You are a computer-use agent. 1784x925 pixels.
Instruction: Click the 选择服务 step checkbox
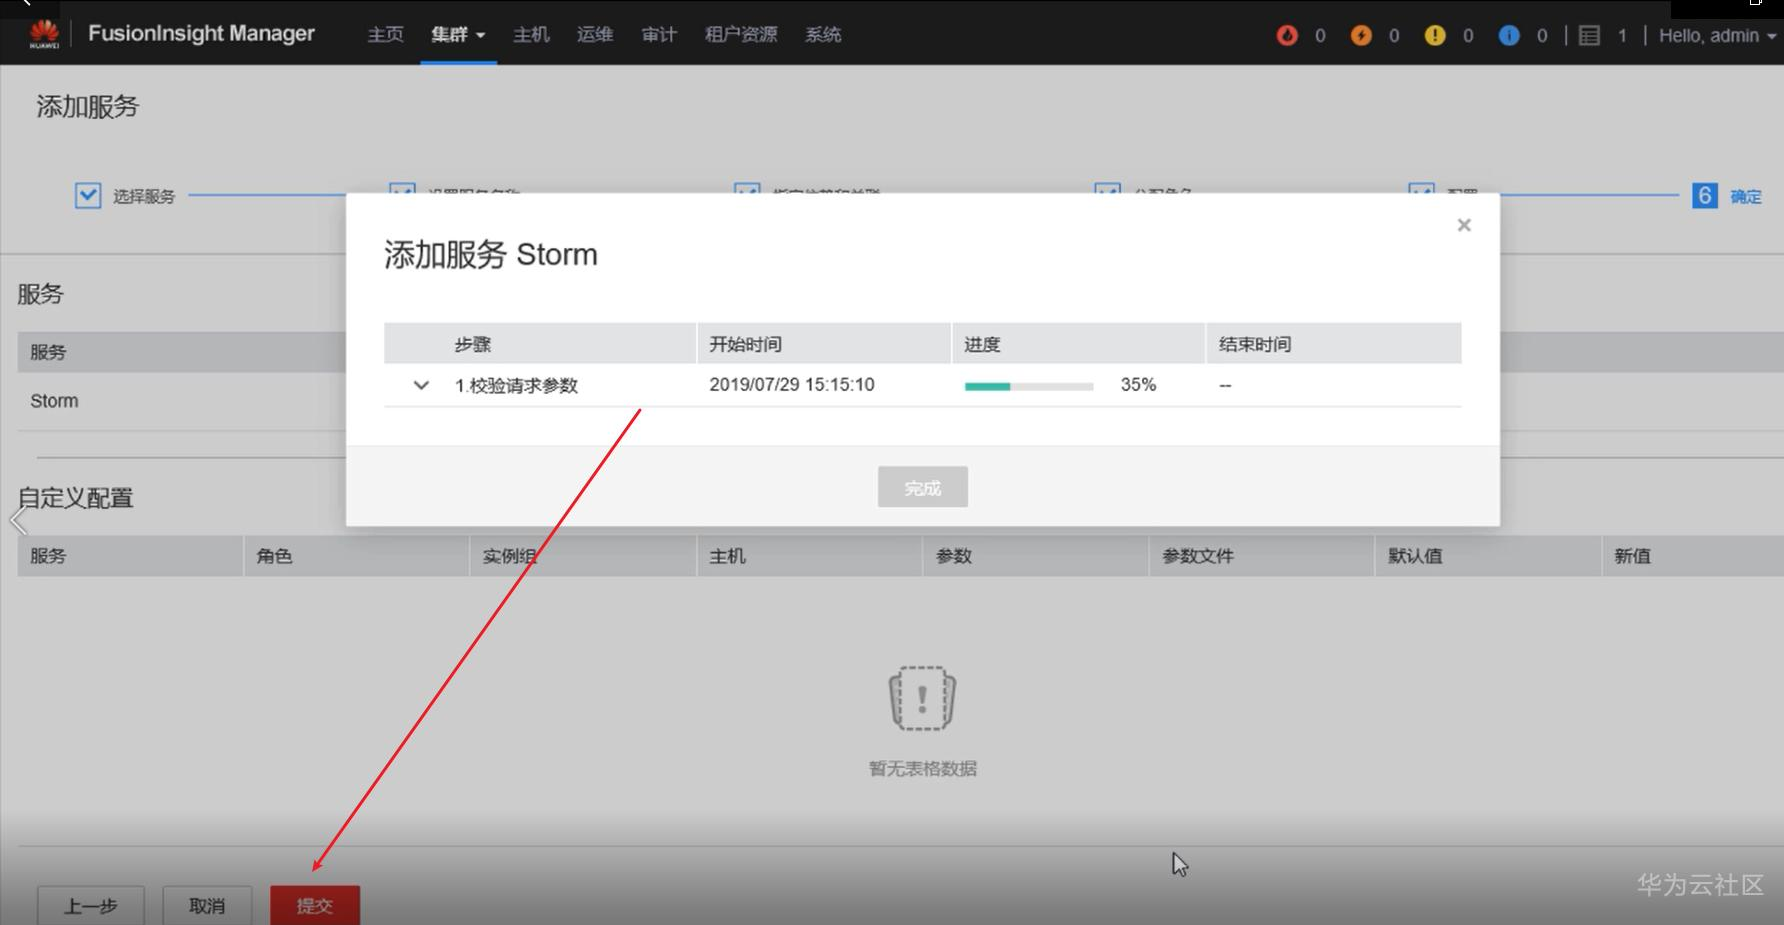point(88,195)
